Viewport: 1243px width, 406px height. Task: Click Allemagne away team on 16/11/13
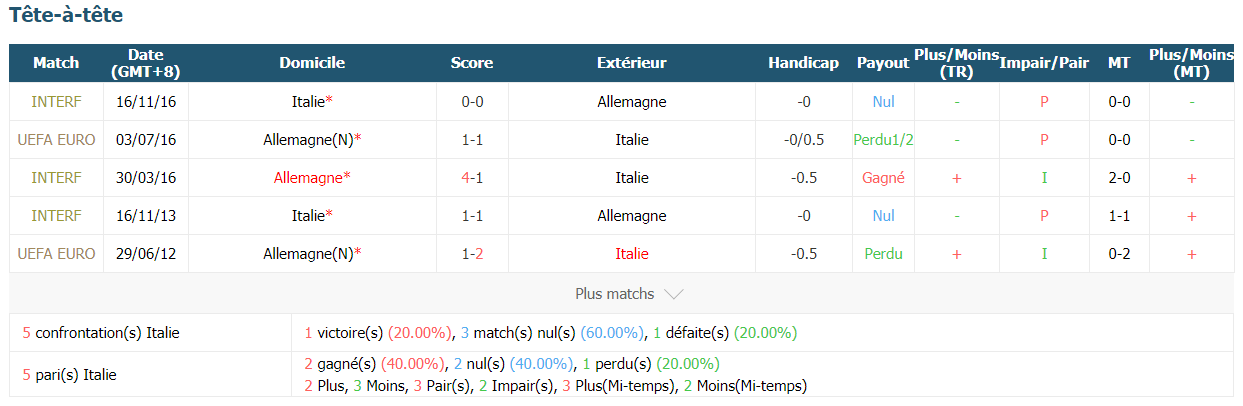[x=632, y=216]
